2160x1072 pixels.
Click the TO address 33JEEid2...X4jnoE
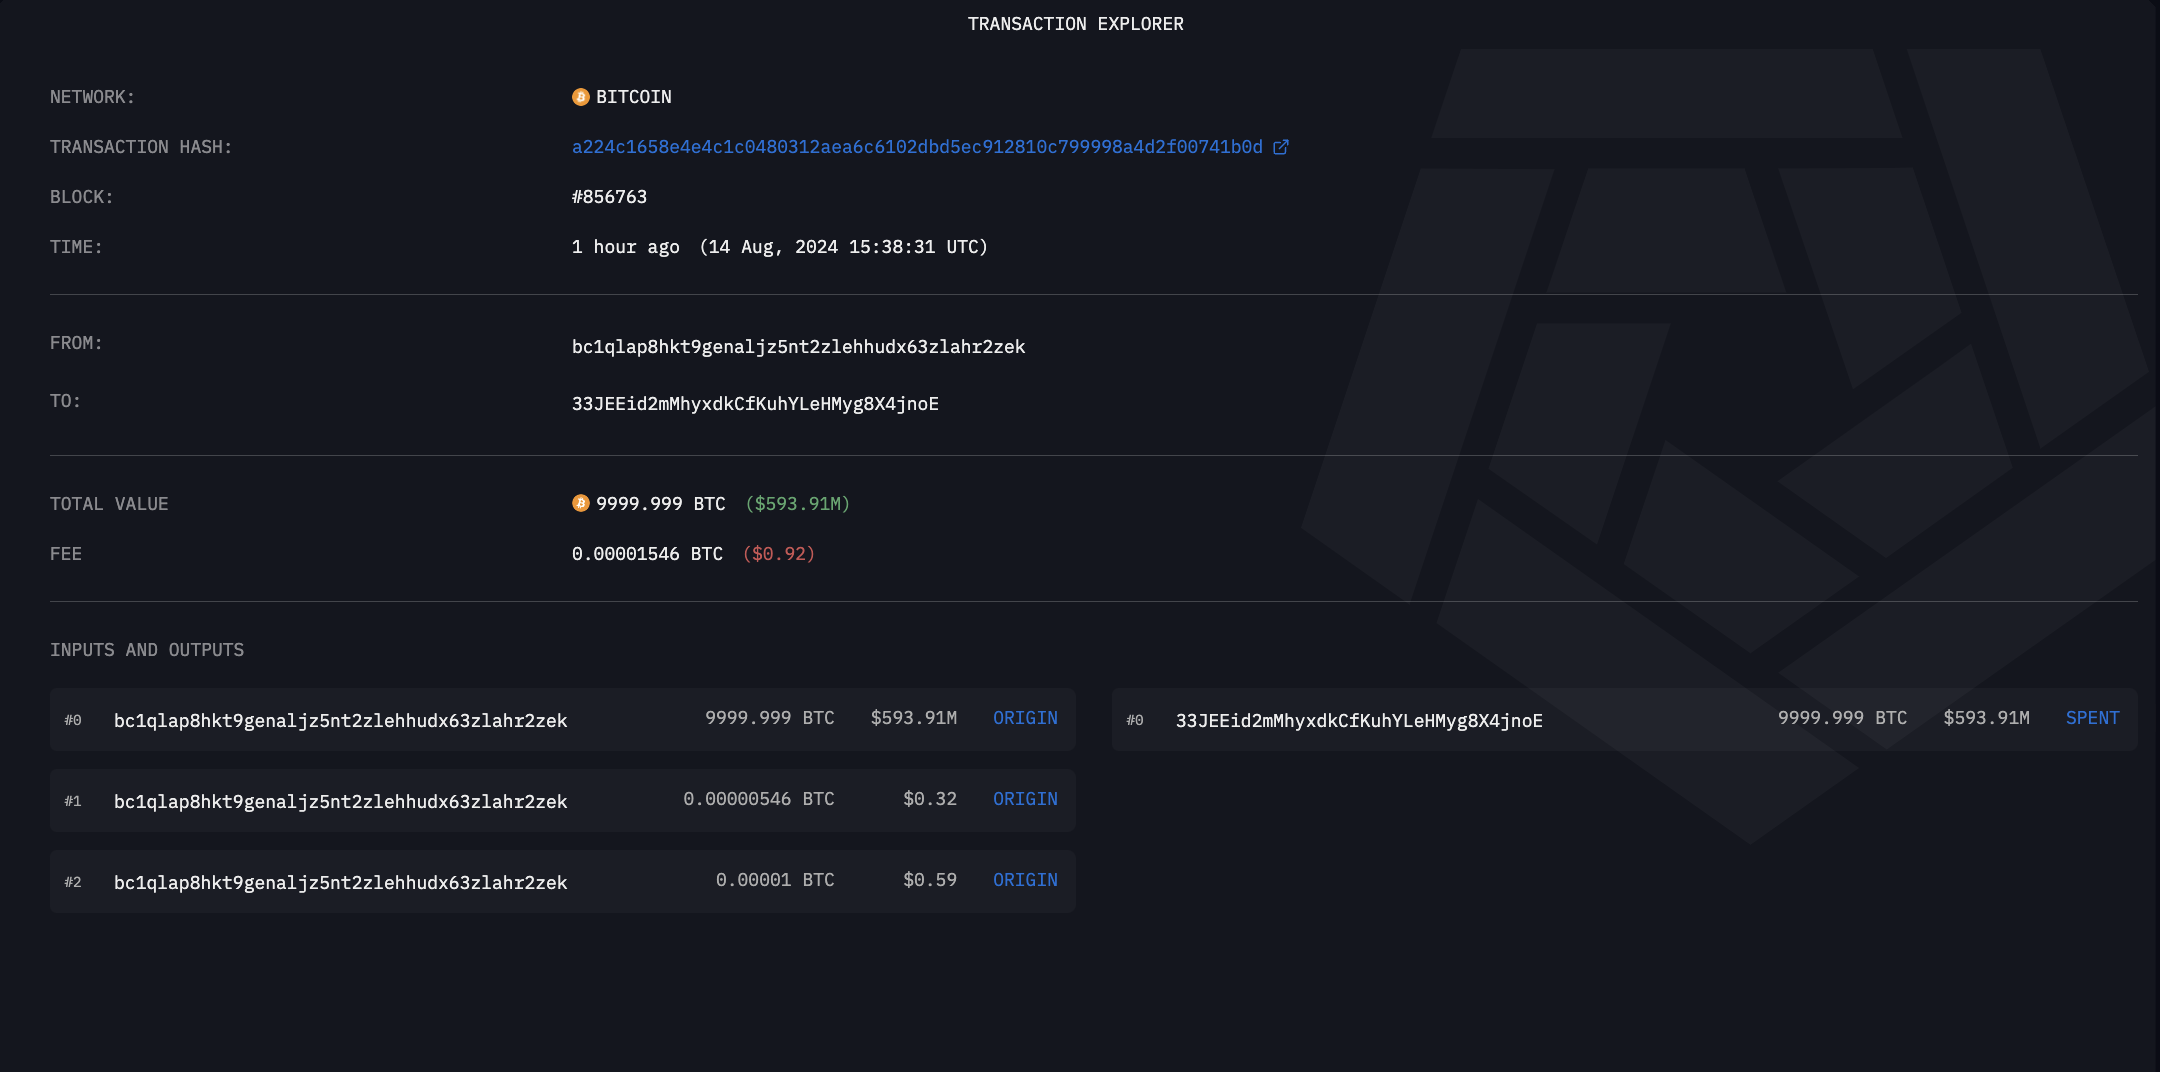click(755, 404)
